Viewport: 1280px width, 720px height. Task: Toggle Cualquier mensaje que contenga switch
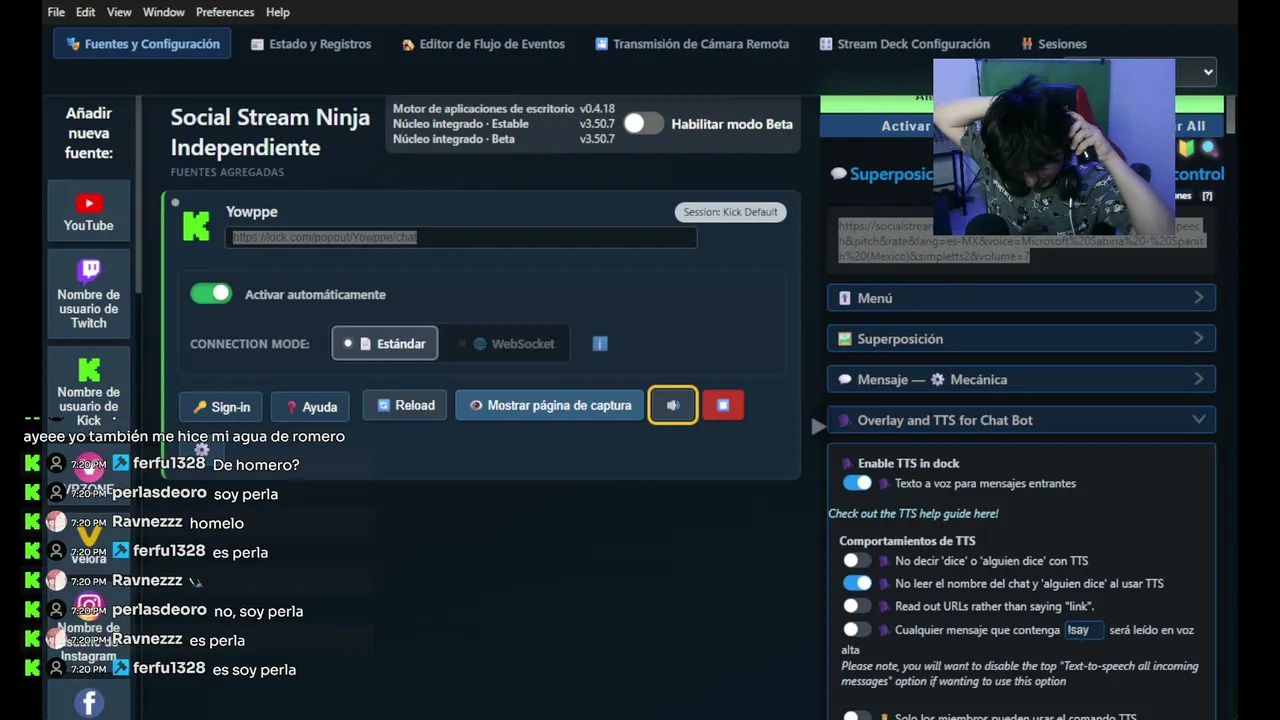pyautogui.click(x=857, y=630)
